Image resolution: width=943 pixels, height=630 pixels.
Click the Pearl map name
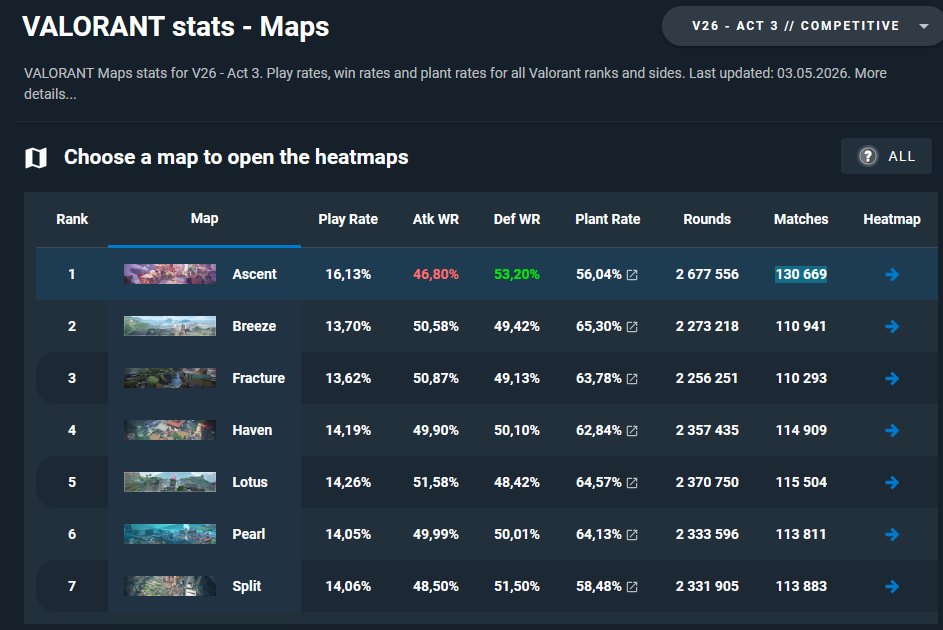249,534
